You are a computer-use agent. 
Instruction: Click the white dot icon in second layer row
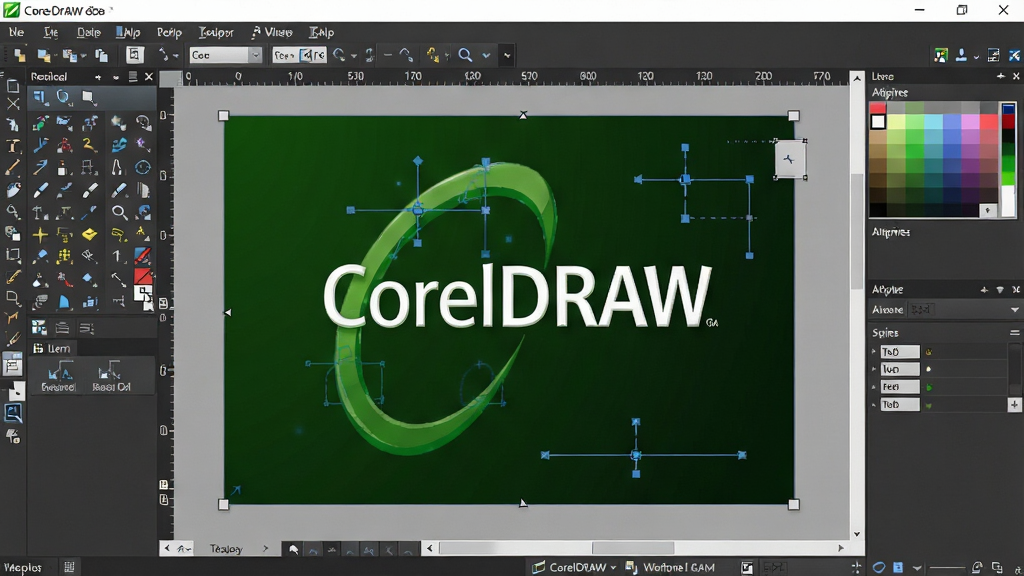coord(929,370)
